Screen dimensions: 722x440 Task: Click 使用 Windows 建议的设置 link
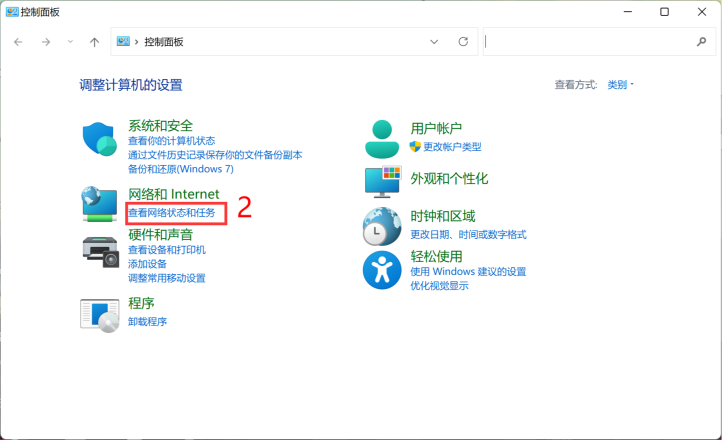click(x=468, y=271)
